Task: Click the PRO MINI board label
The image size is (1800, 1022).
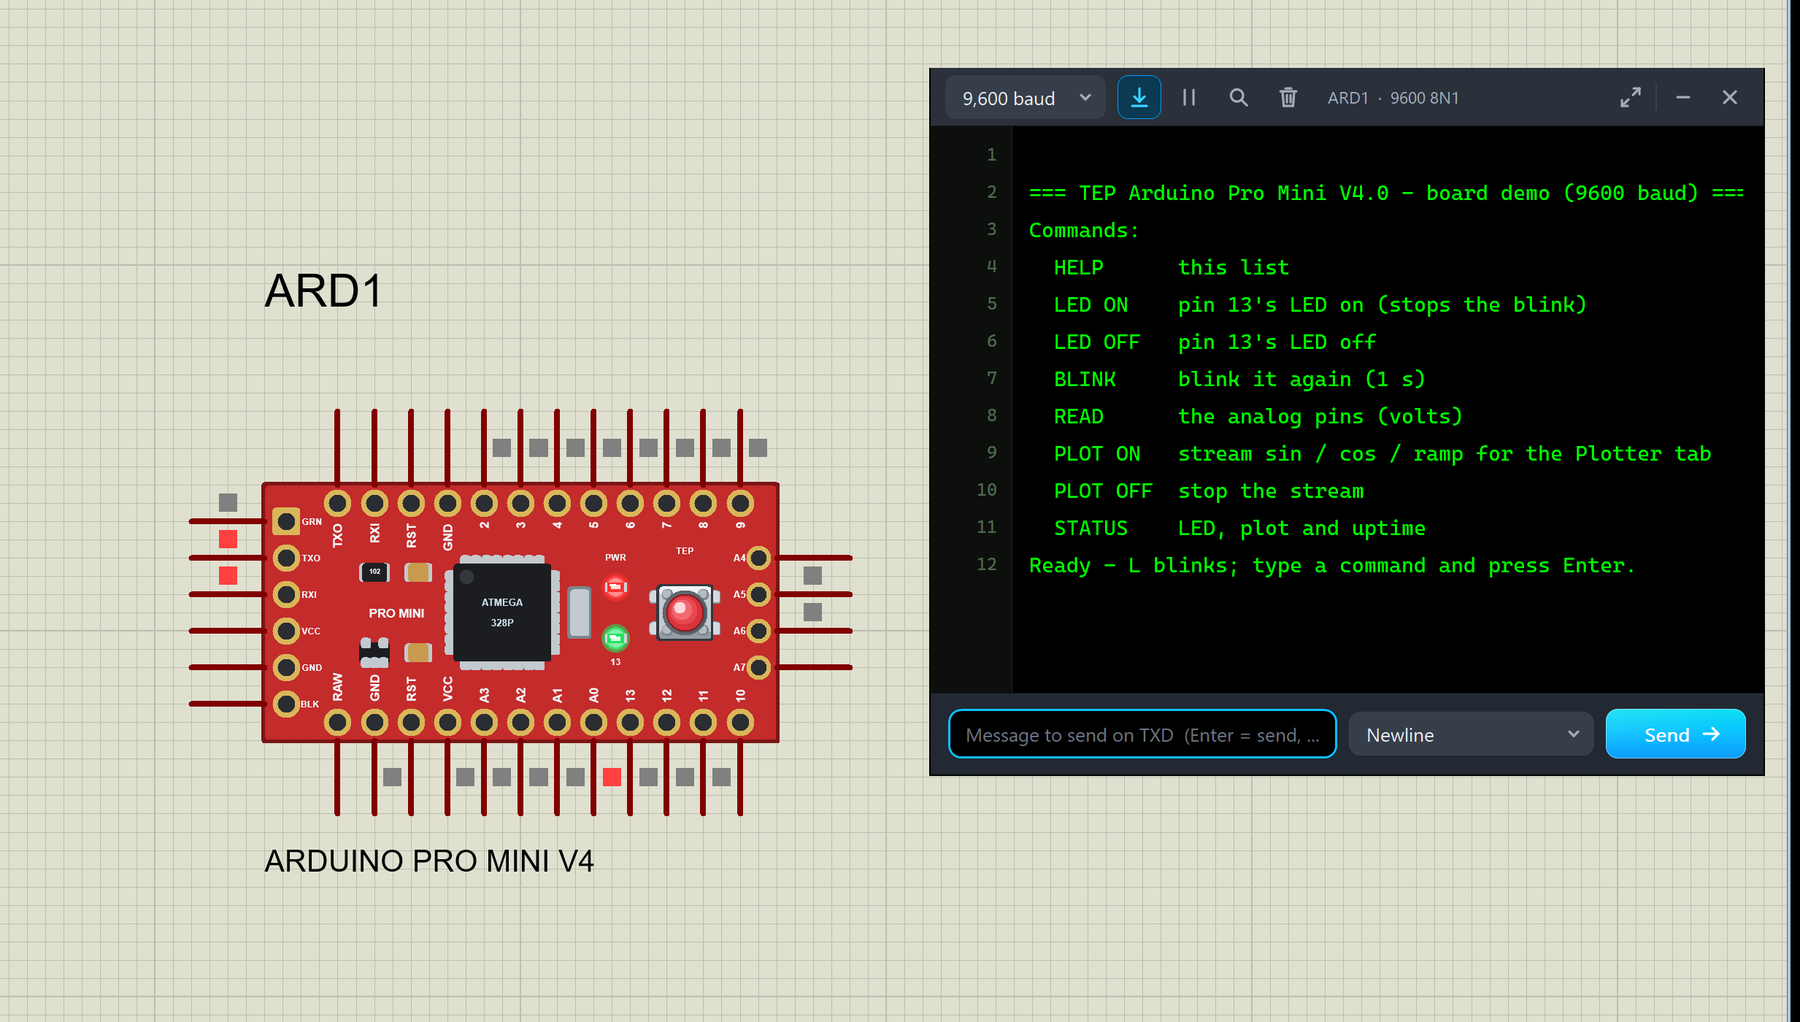Action: pos(396,613)
